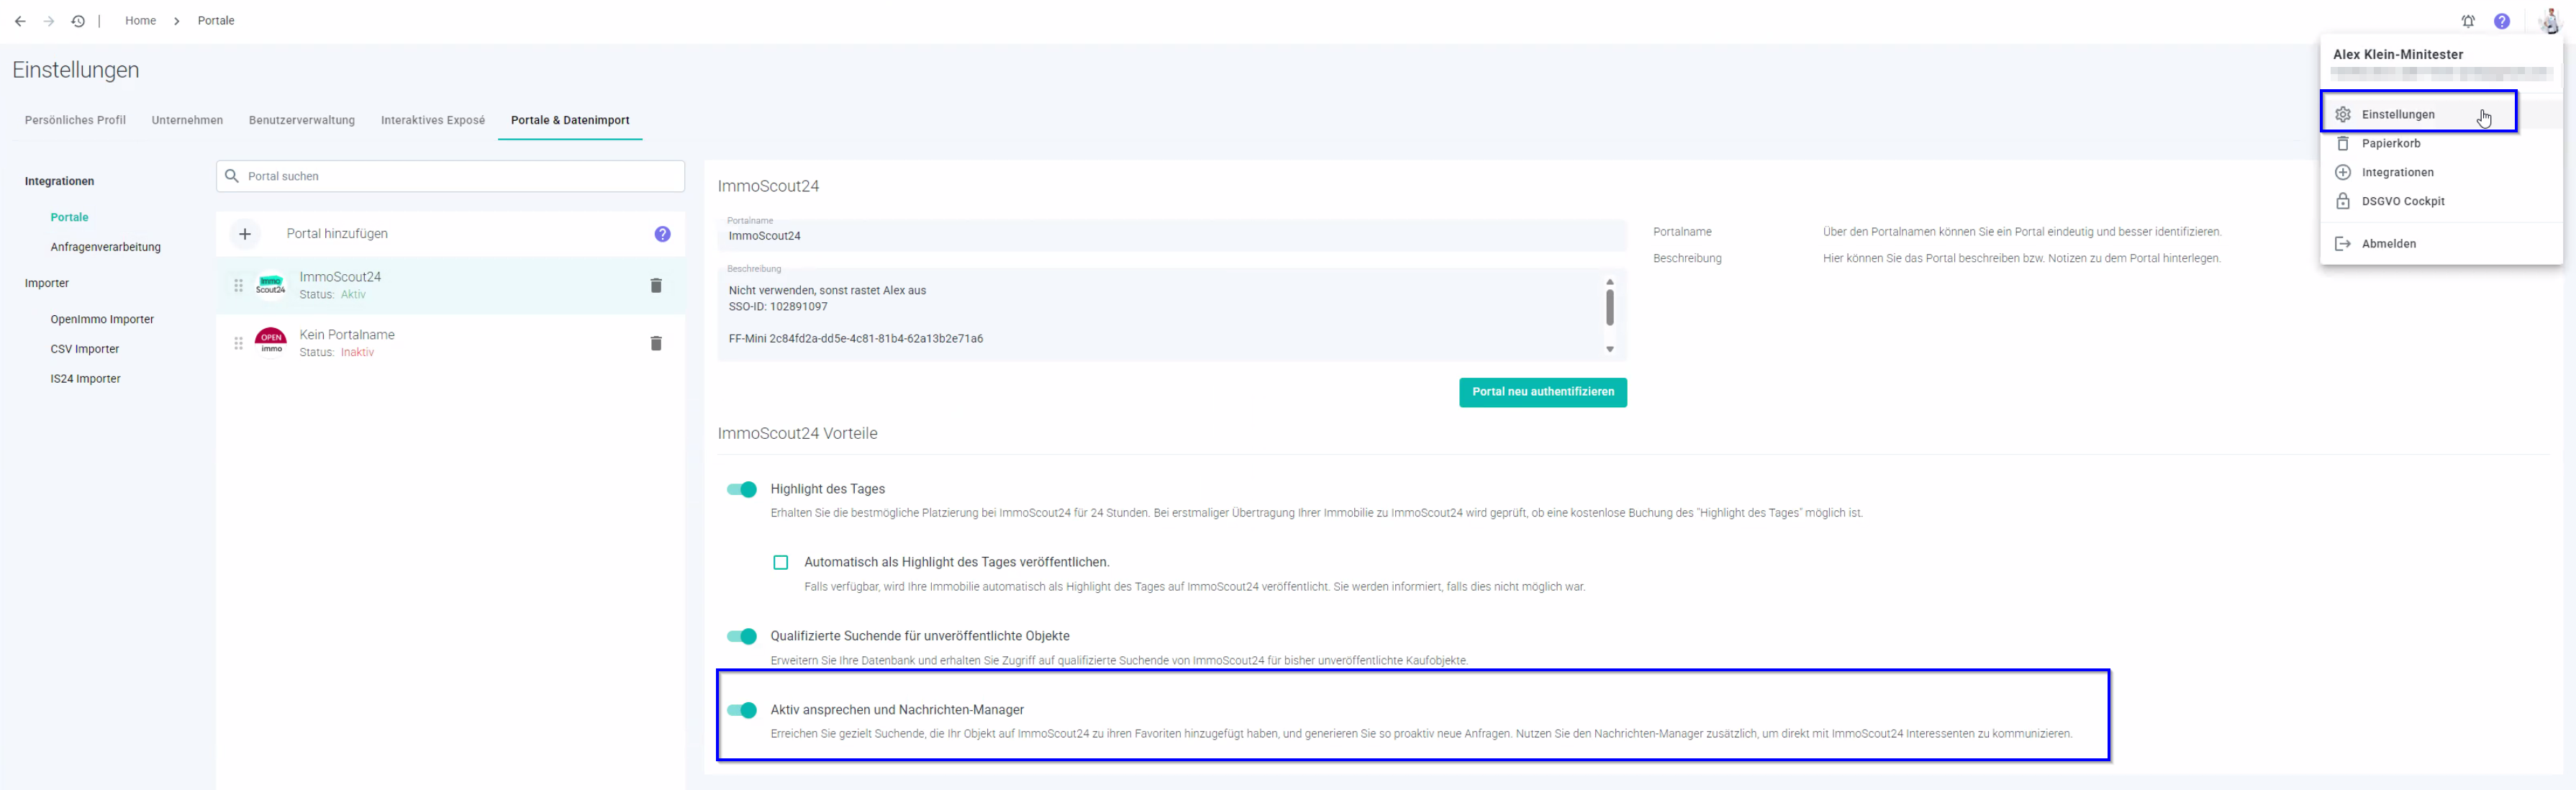Click the OpenImmo logo in portal list
This screenshot has width=2576, height=790.
271,341
